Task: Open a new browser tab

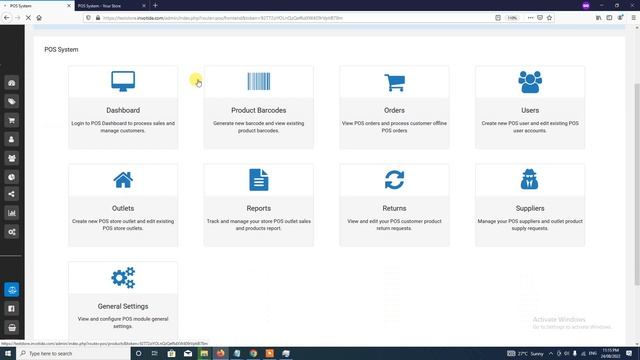Action: click(156, 6)
